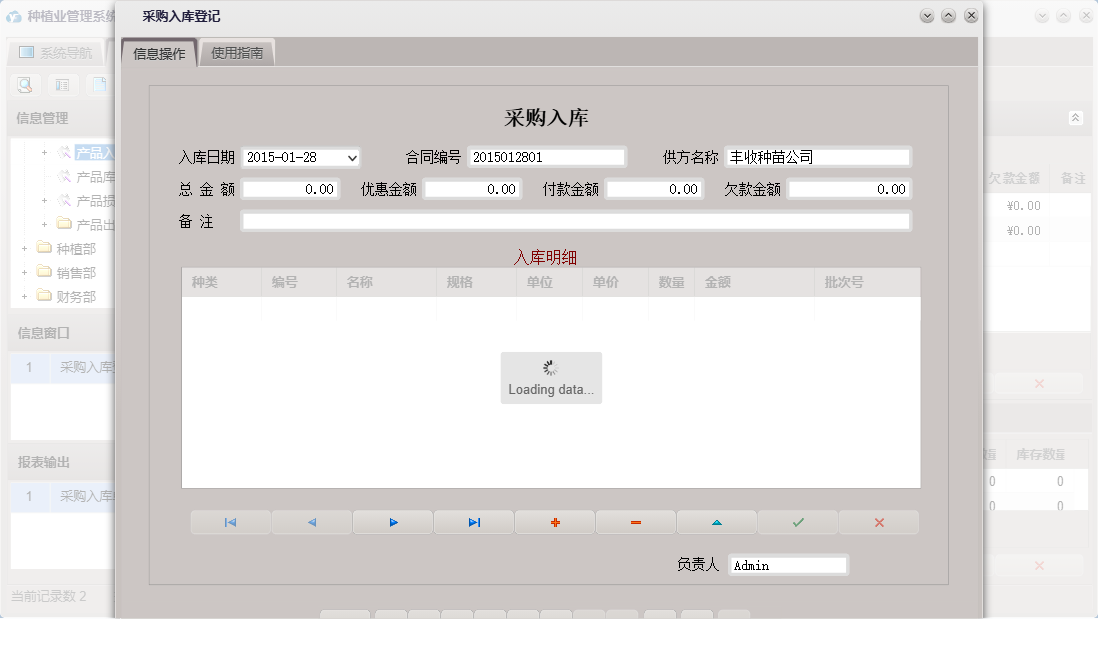The height and width of the screenshot is (655, 1098).
Task: Click the last record navigation arrow
Action: pyautogui.click(x=473, y=522)
